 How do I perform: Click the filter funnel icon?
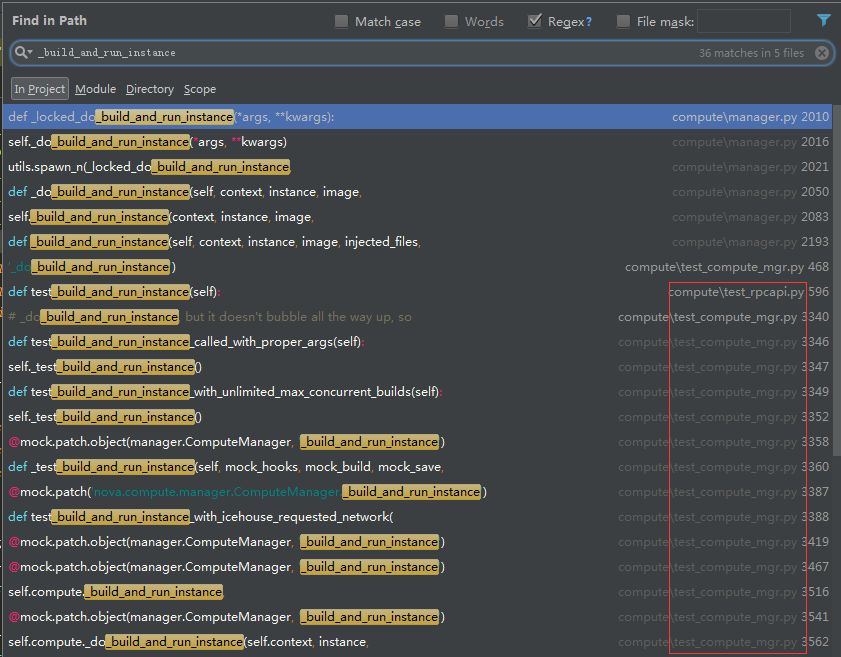click(823, 20)
